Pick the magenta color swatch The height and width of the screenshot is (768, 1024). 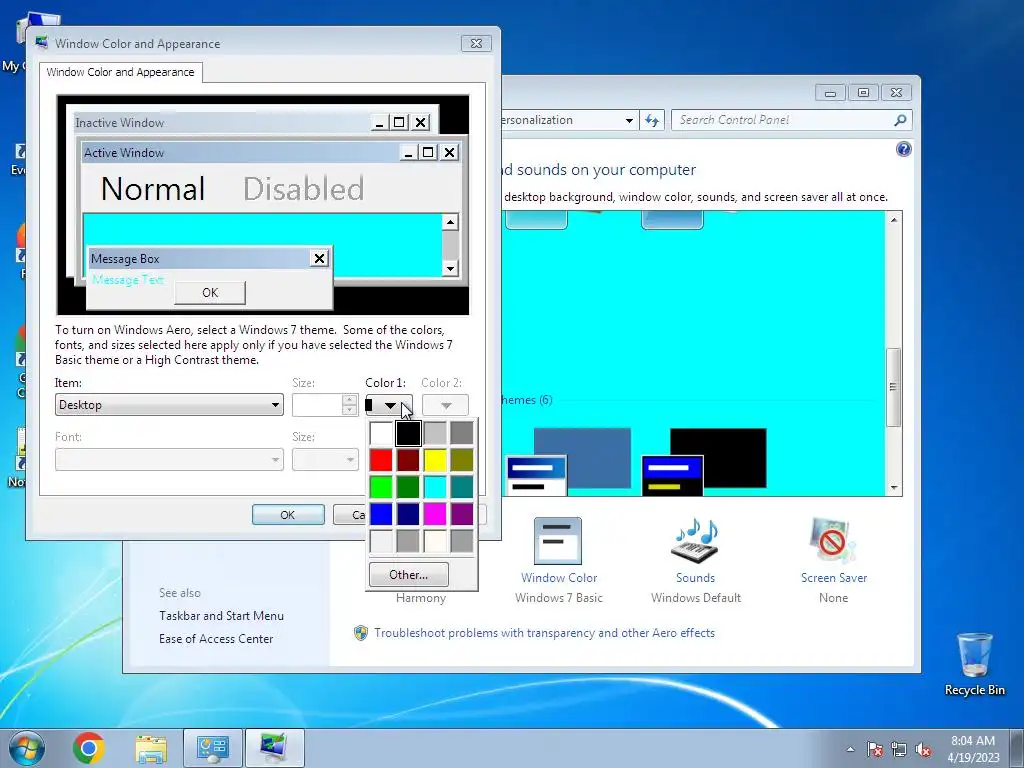coord(435,514)
